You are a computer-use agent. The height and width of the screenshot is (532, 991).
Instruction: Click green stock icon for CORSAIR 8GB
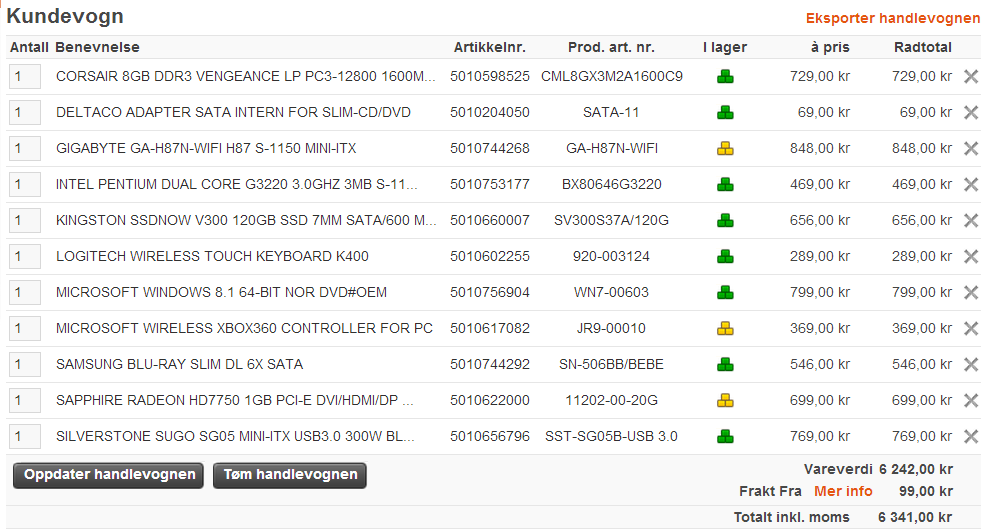click(x=725, y=76)
